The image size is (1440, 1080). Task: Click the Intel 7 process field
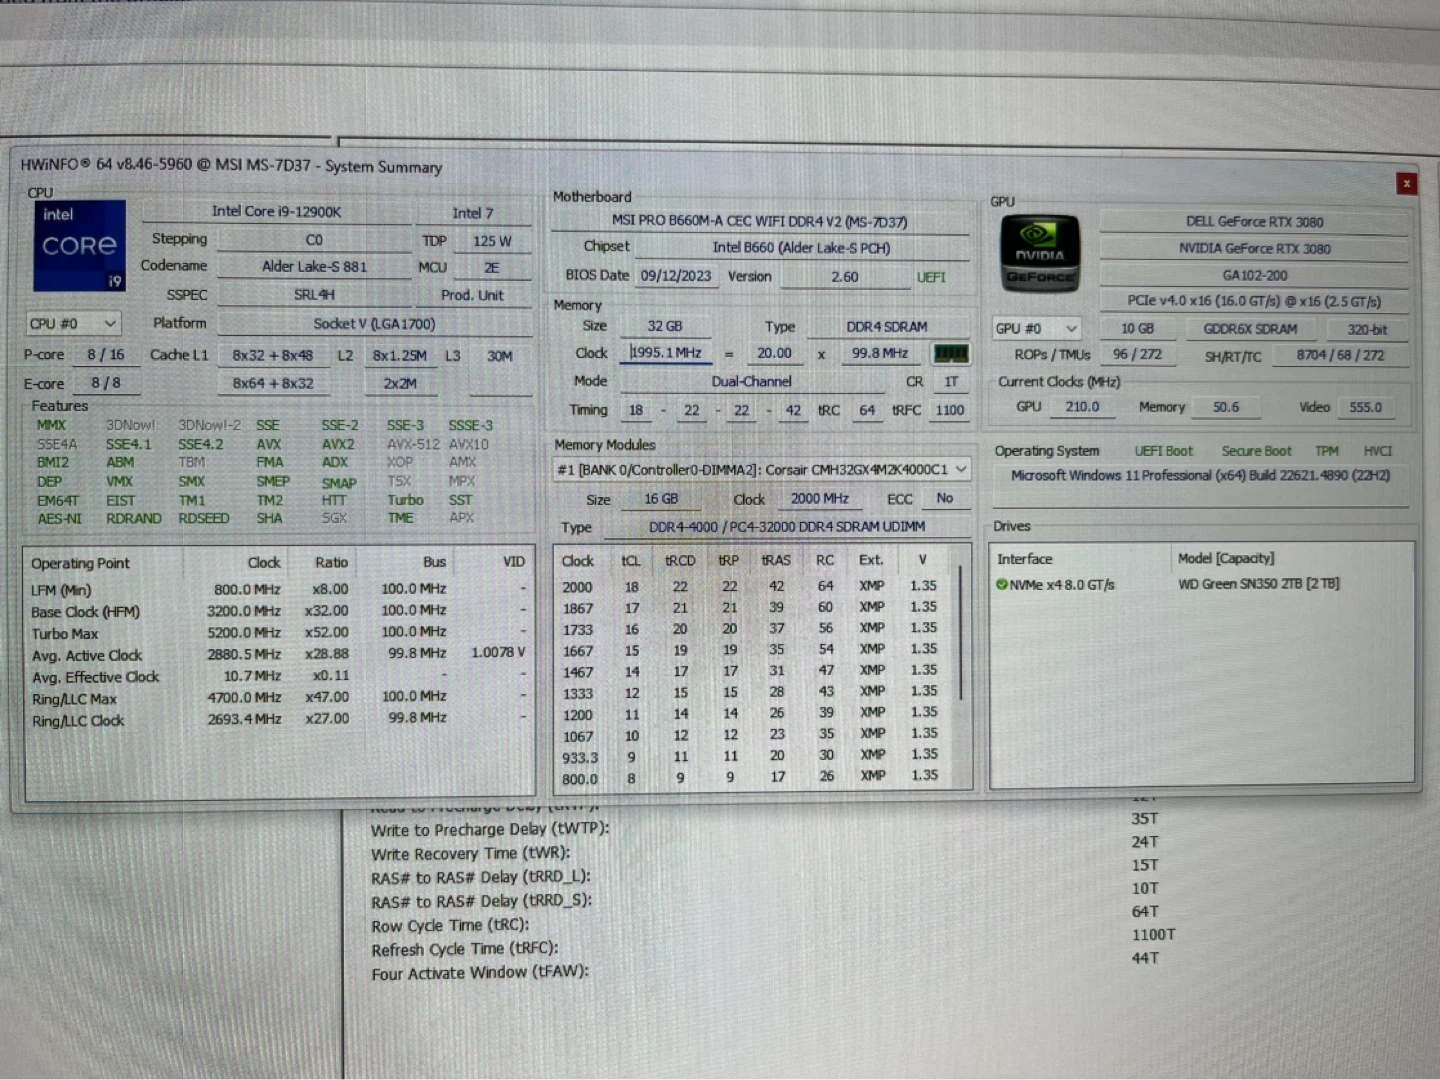pos(472,213)
